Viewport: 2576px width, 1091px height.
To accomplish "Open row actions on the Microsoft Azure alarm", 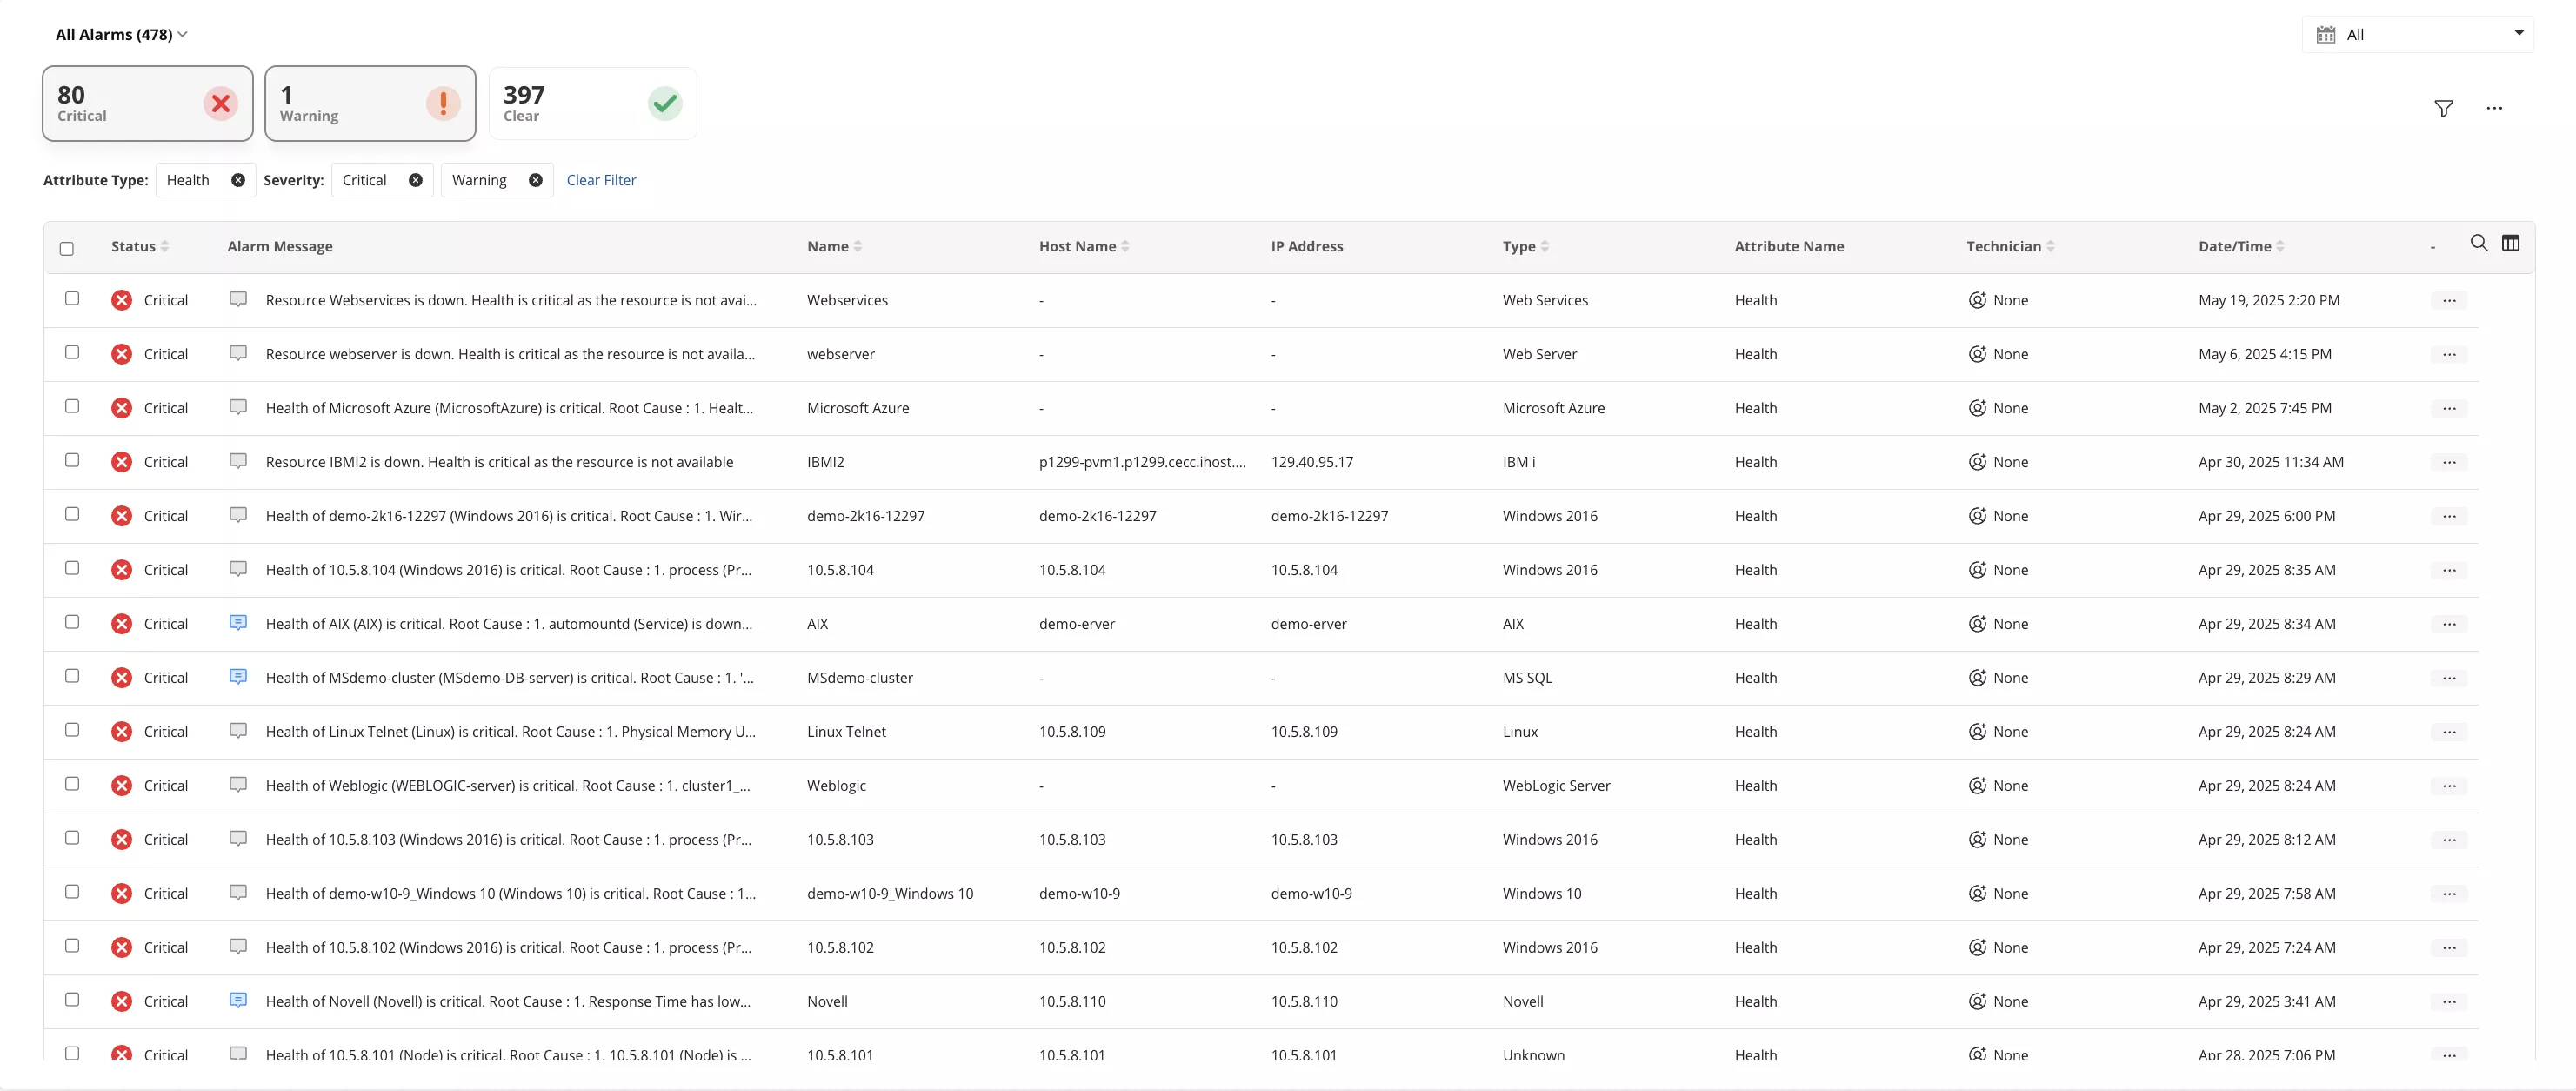I will (x=2449, y=407).
